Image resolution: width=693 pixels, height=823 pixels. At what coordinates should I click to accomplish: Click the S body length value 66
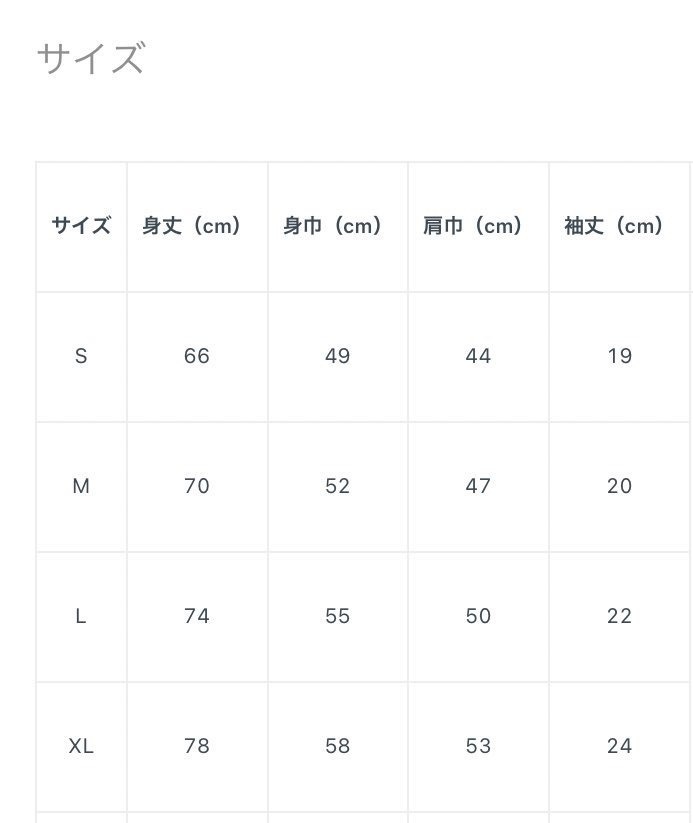197,356
